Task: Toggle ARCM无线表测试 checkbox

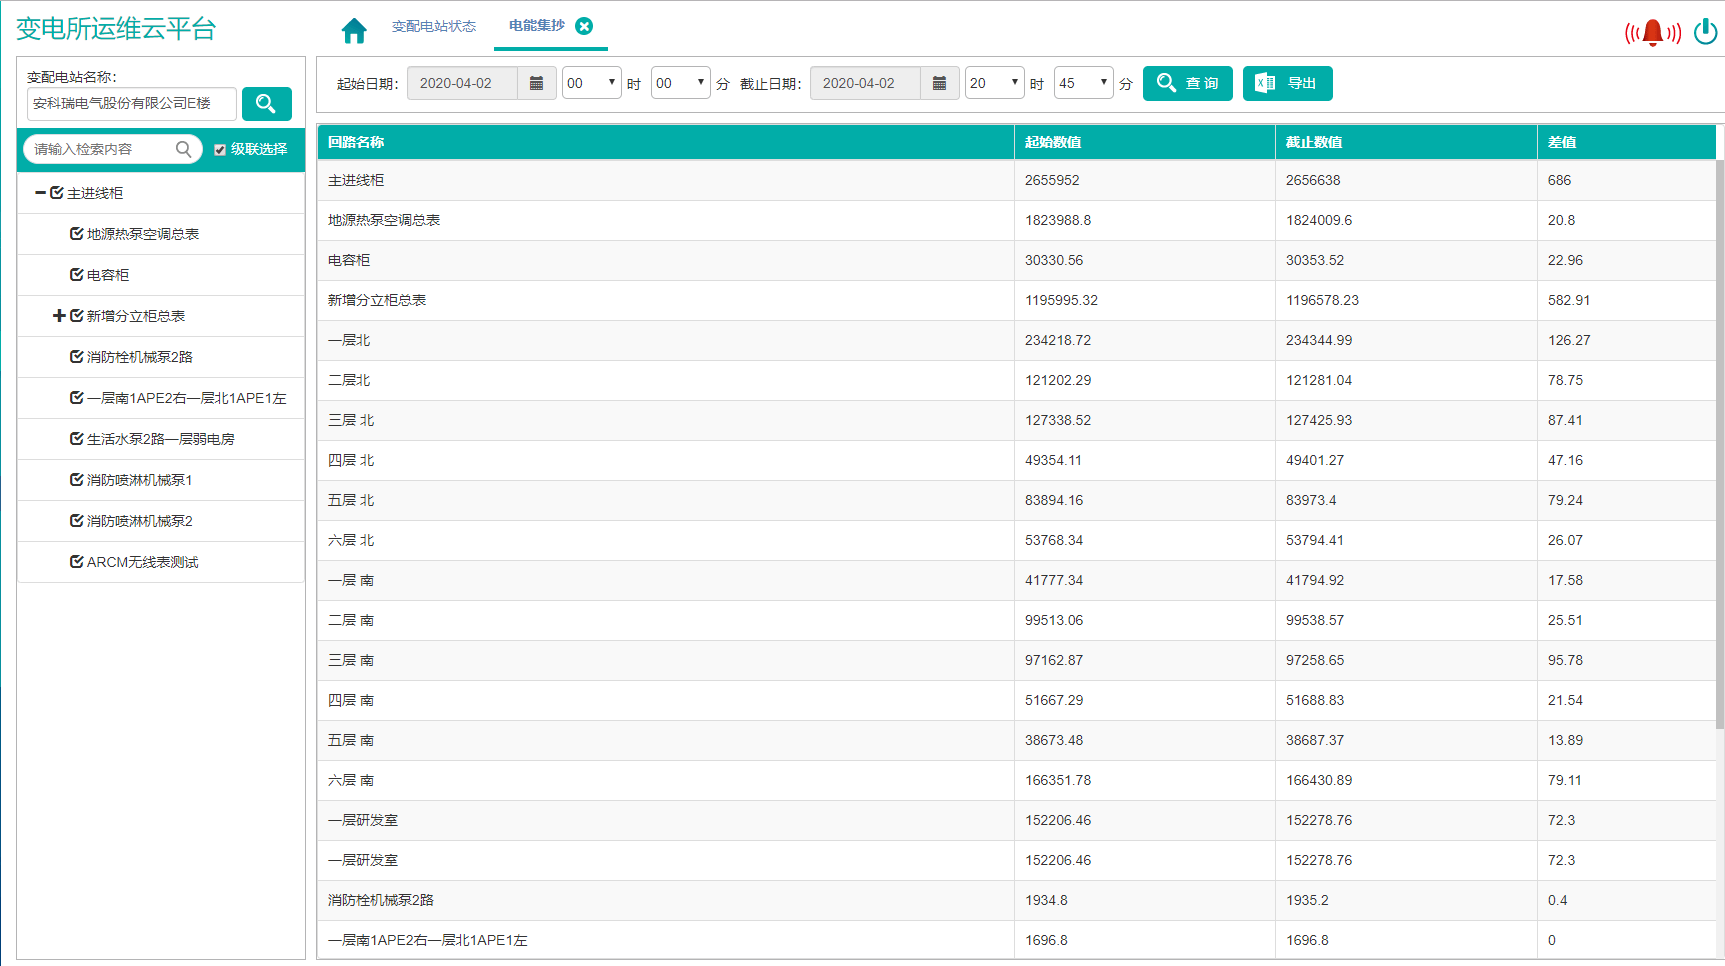Action: click(77, 562)
